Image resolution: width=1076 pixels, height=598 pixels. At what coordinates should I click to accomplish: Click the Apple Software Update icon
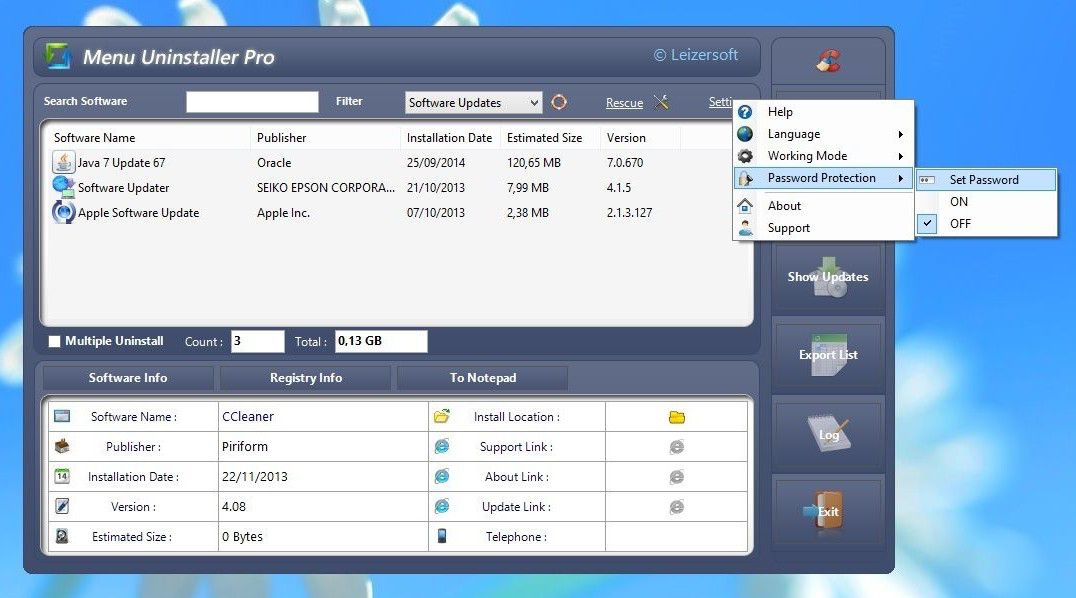pyautogui.click(x=63, y=212)
